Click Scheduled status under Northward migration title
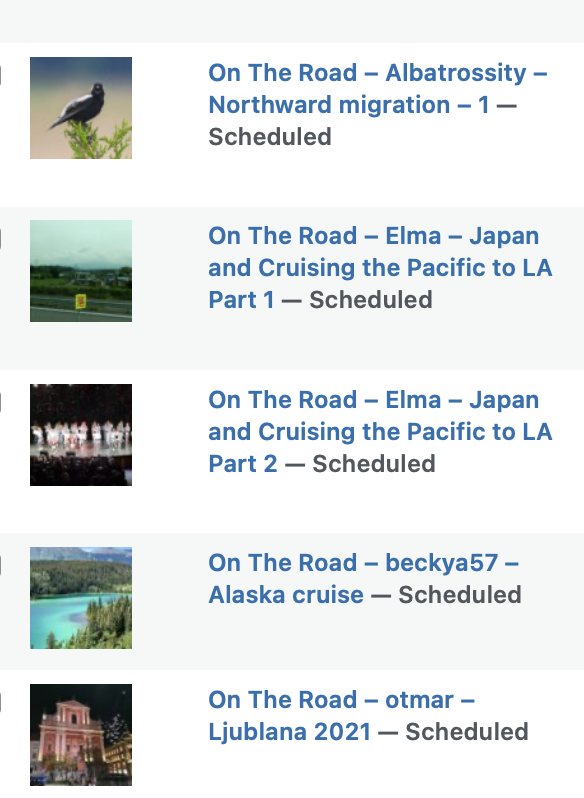584x798 pixels. click(x=270, y=137)
